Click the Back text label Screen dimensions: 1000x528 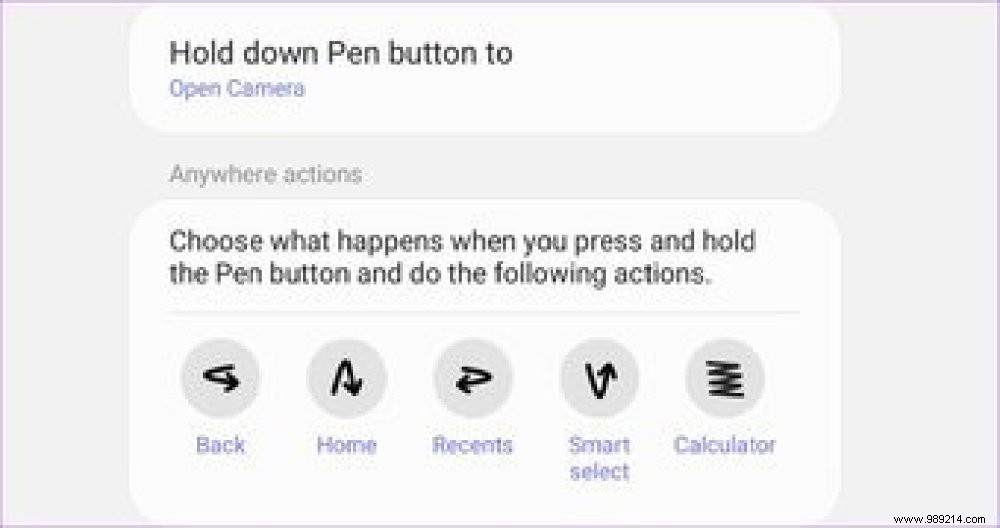[221, 444]
